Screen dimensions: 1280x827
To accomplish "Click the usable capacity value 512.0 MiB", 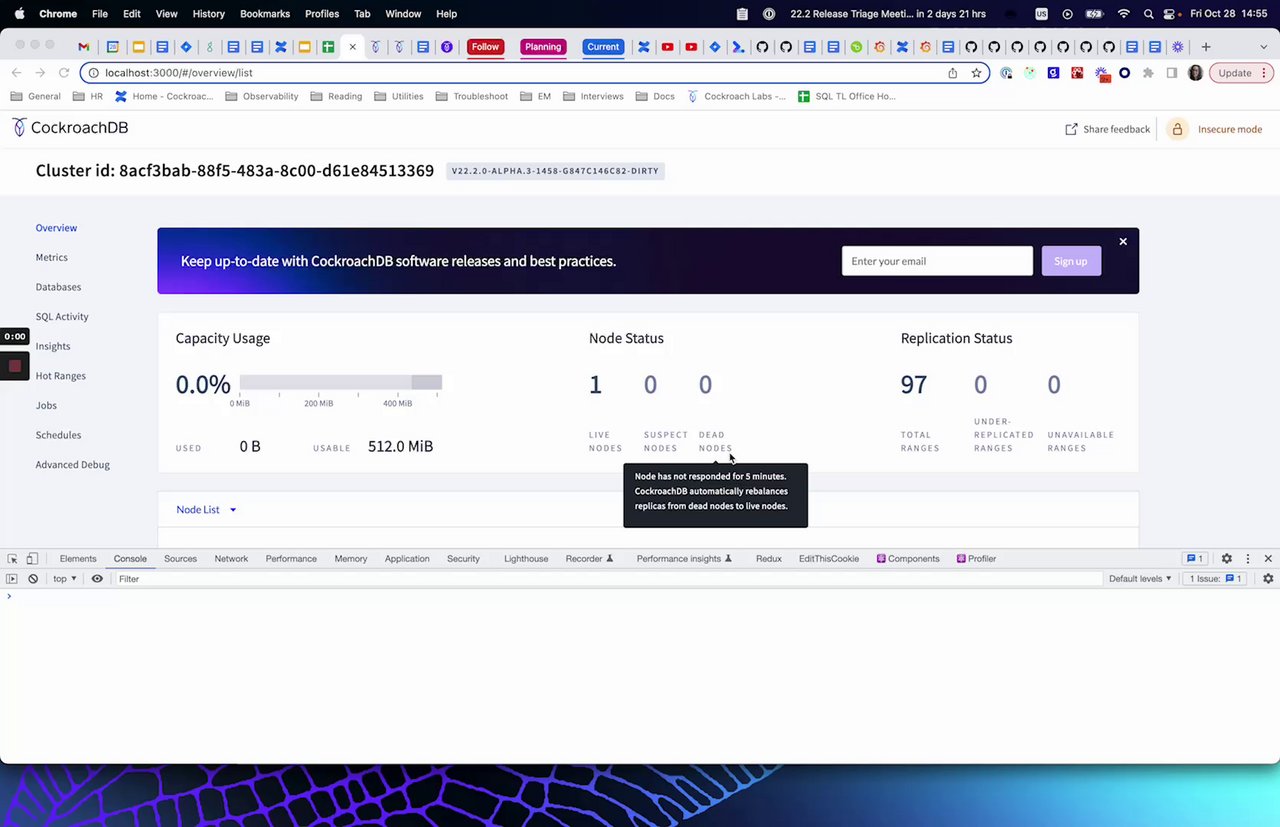I will [x=400, y=447].
